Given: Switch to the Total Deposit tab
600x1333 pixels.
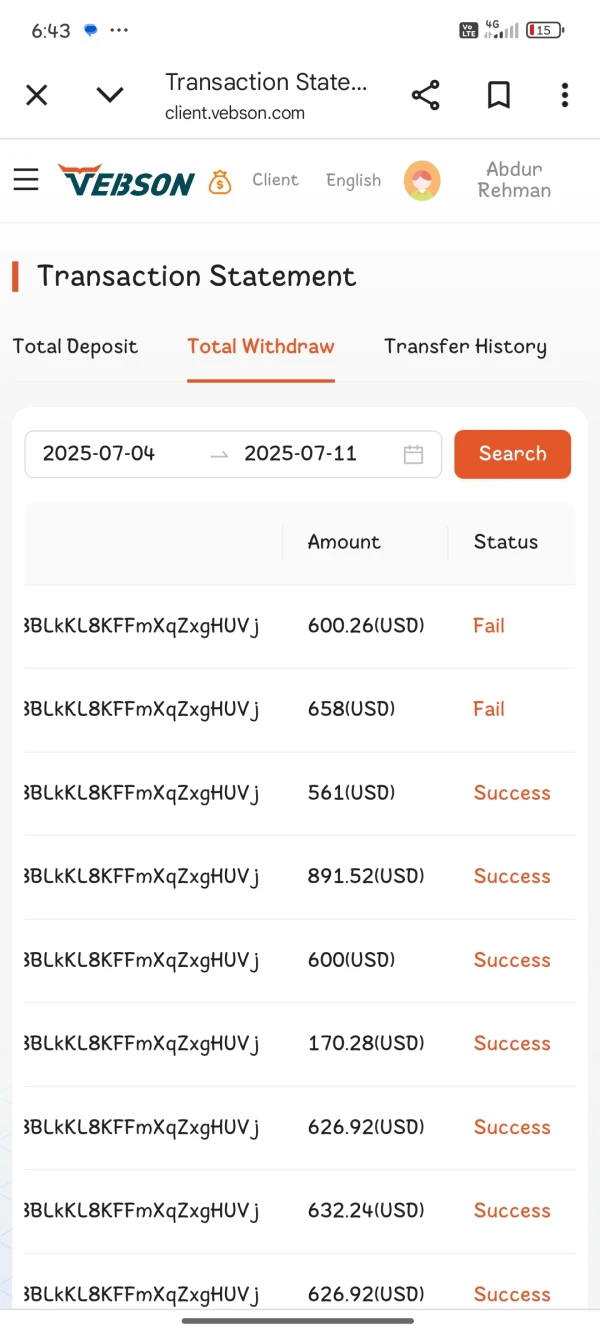Looking at the screenshot, I should pyautogui.click(x=75, y=347).
